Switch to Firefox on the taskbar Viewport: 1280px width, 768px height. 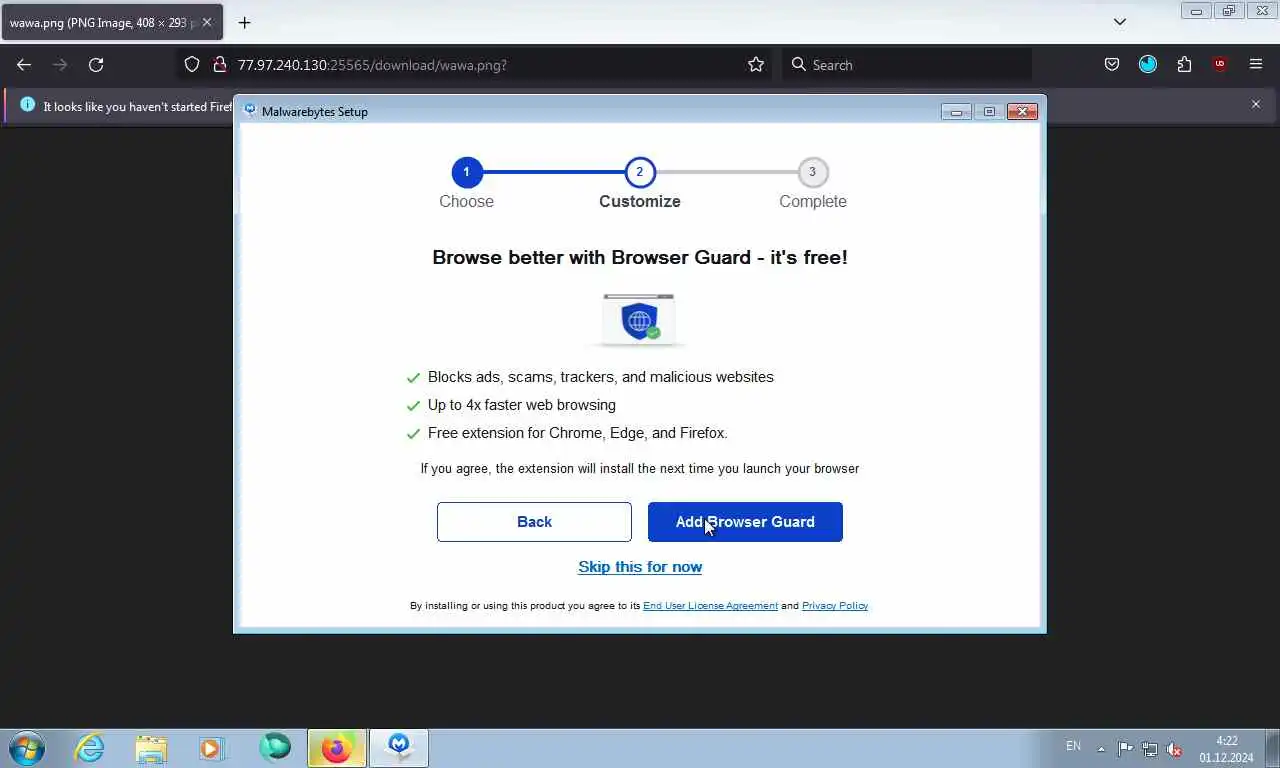point(337,748)
